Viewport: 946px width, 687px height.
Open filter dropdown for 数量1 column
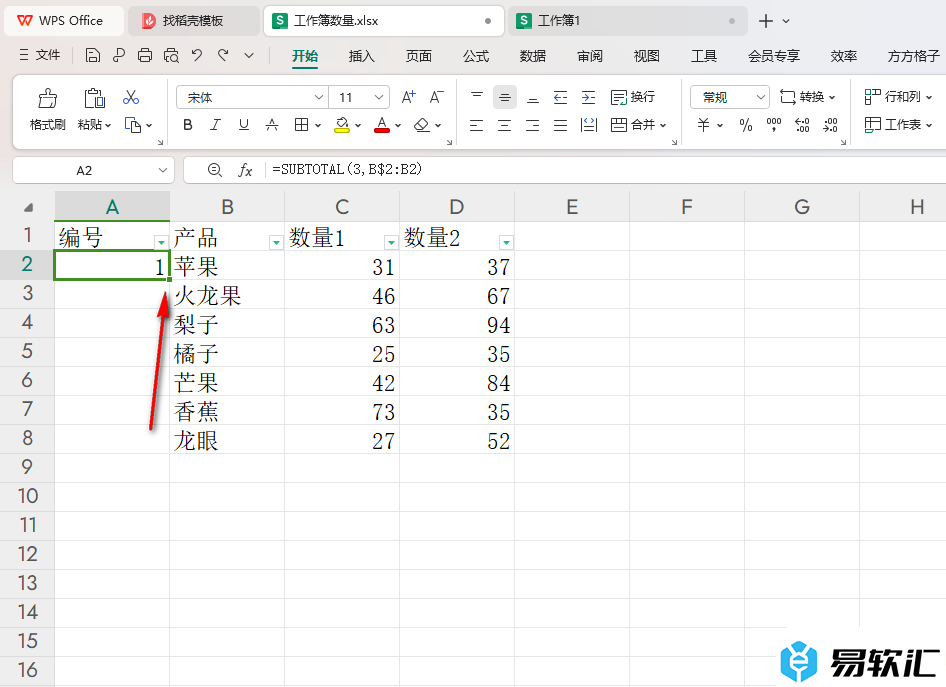tap(391, 242)
